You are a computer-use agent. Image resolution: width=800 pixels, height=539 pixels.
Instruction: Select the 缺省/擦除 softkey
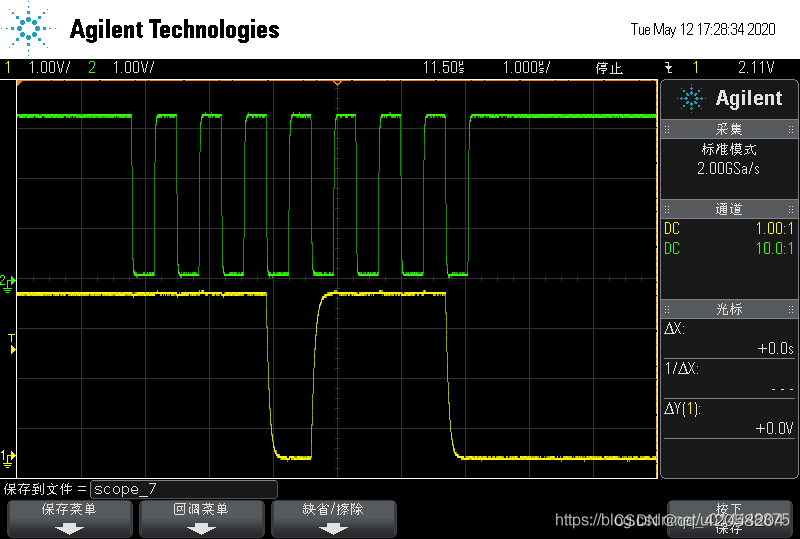334,519
